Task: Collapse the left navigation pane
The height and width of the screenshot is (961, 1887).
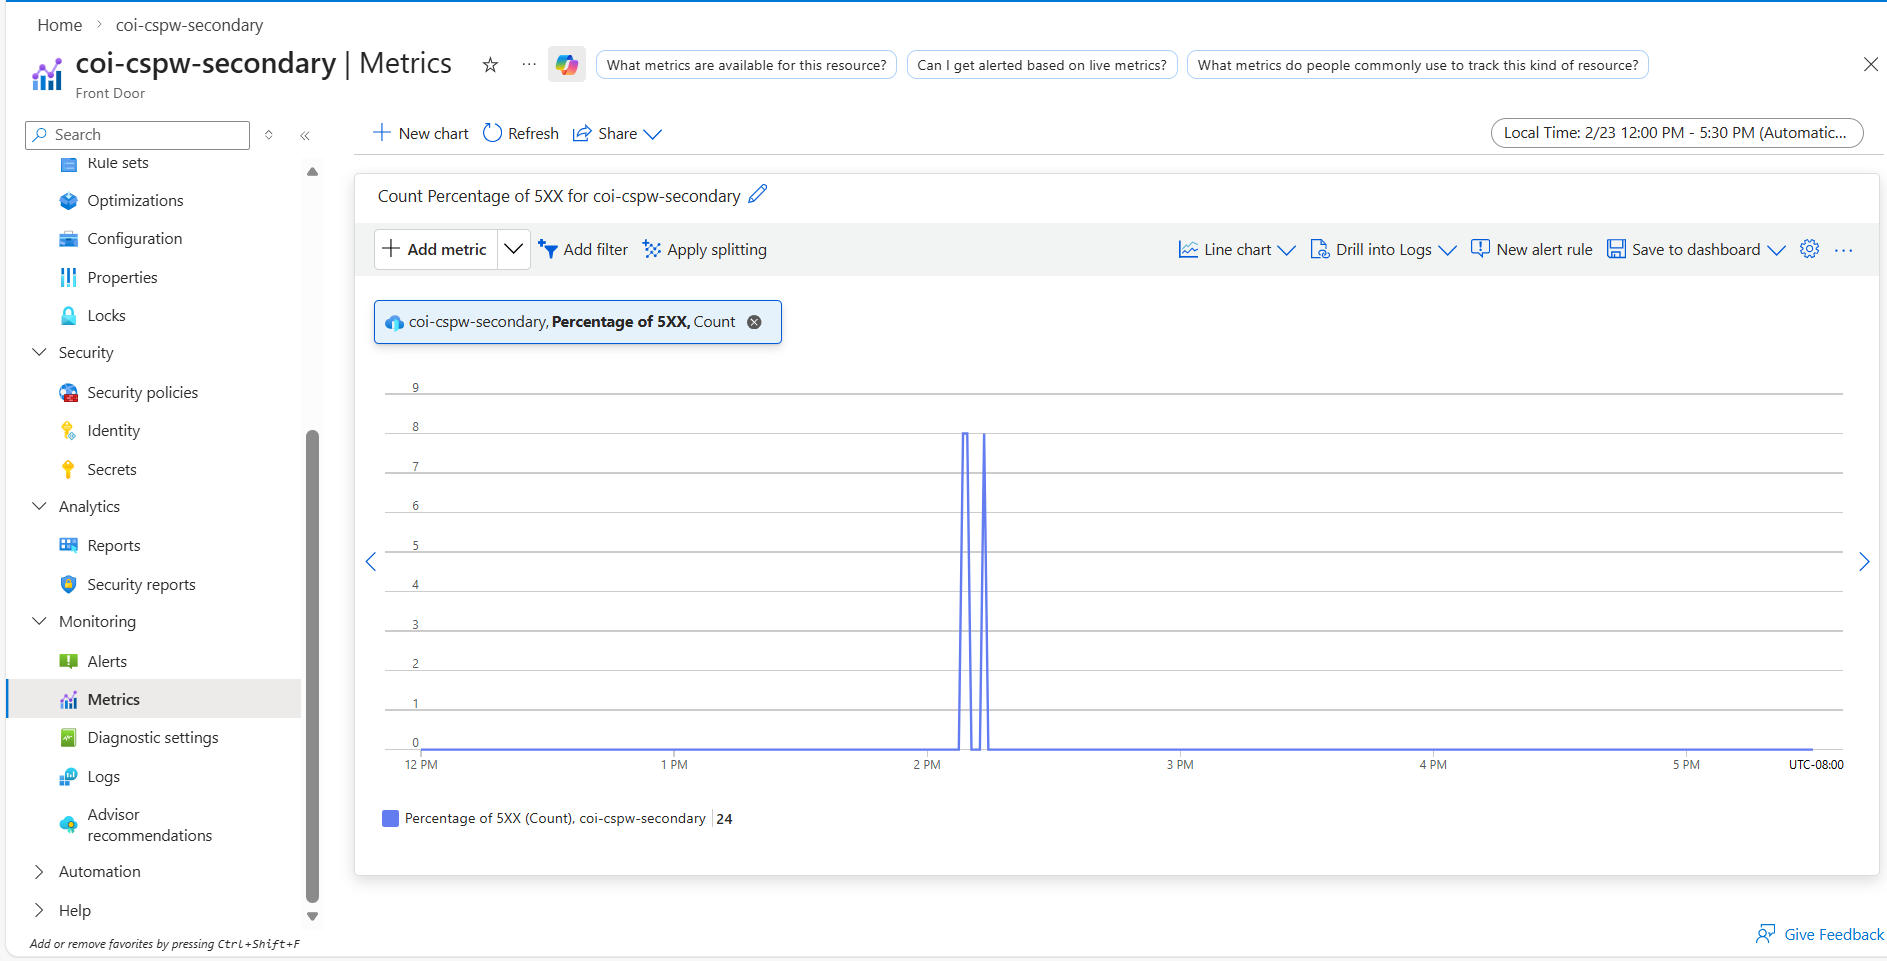Action: point(305,135)
